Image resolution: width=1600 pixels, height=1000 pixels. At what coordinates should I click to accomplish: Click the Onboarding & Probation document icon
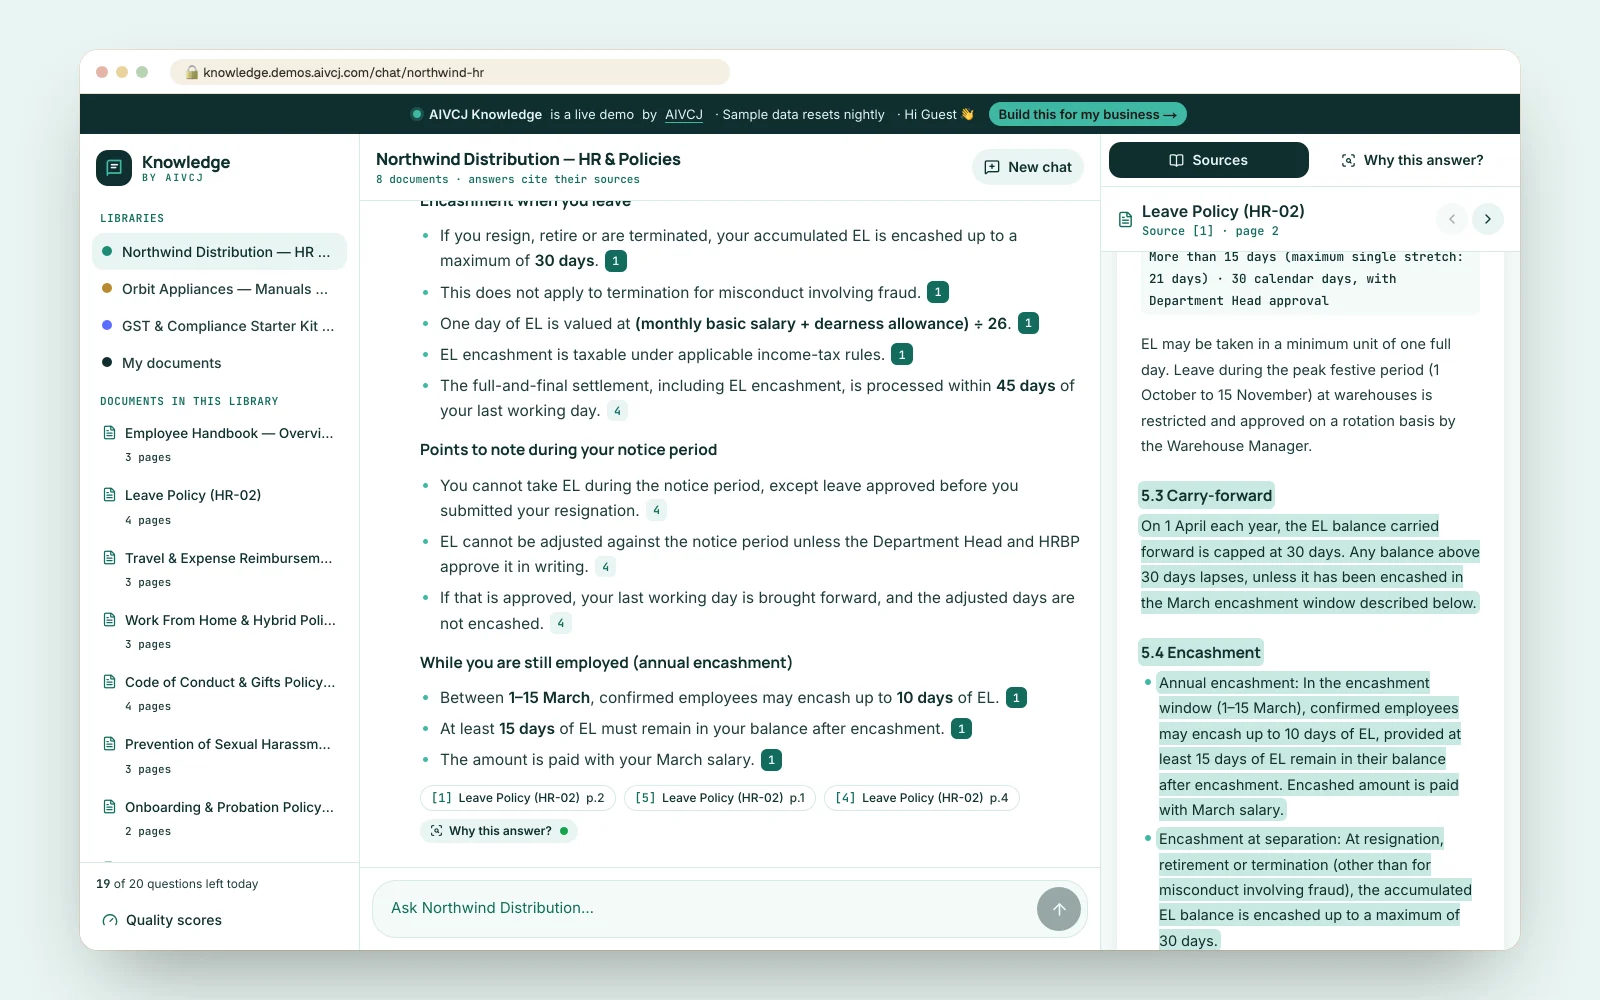[110, 807]
